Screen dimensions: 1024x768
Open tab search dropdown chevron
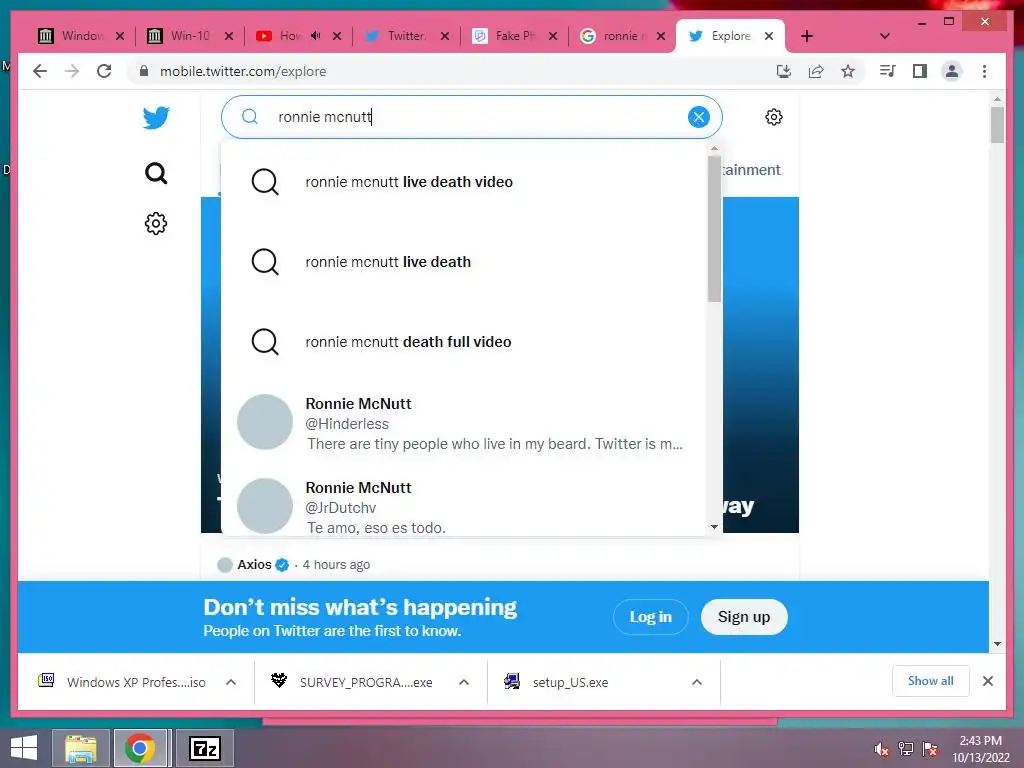884,36
